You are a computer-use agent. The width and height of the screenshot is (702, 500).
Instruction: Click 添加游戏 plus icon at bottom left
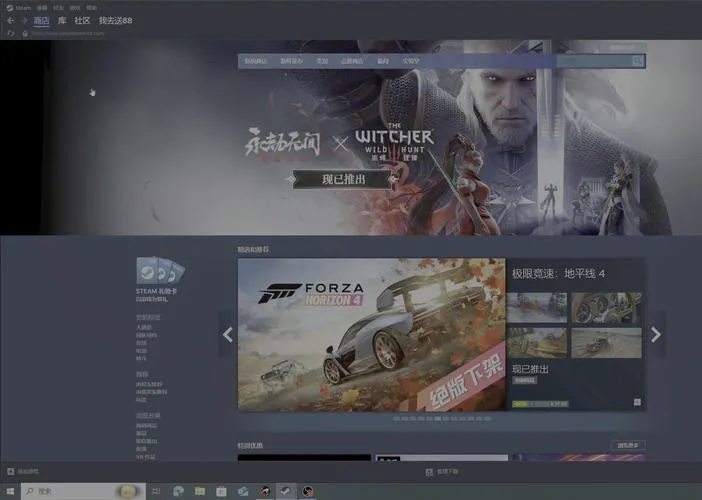11,471
